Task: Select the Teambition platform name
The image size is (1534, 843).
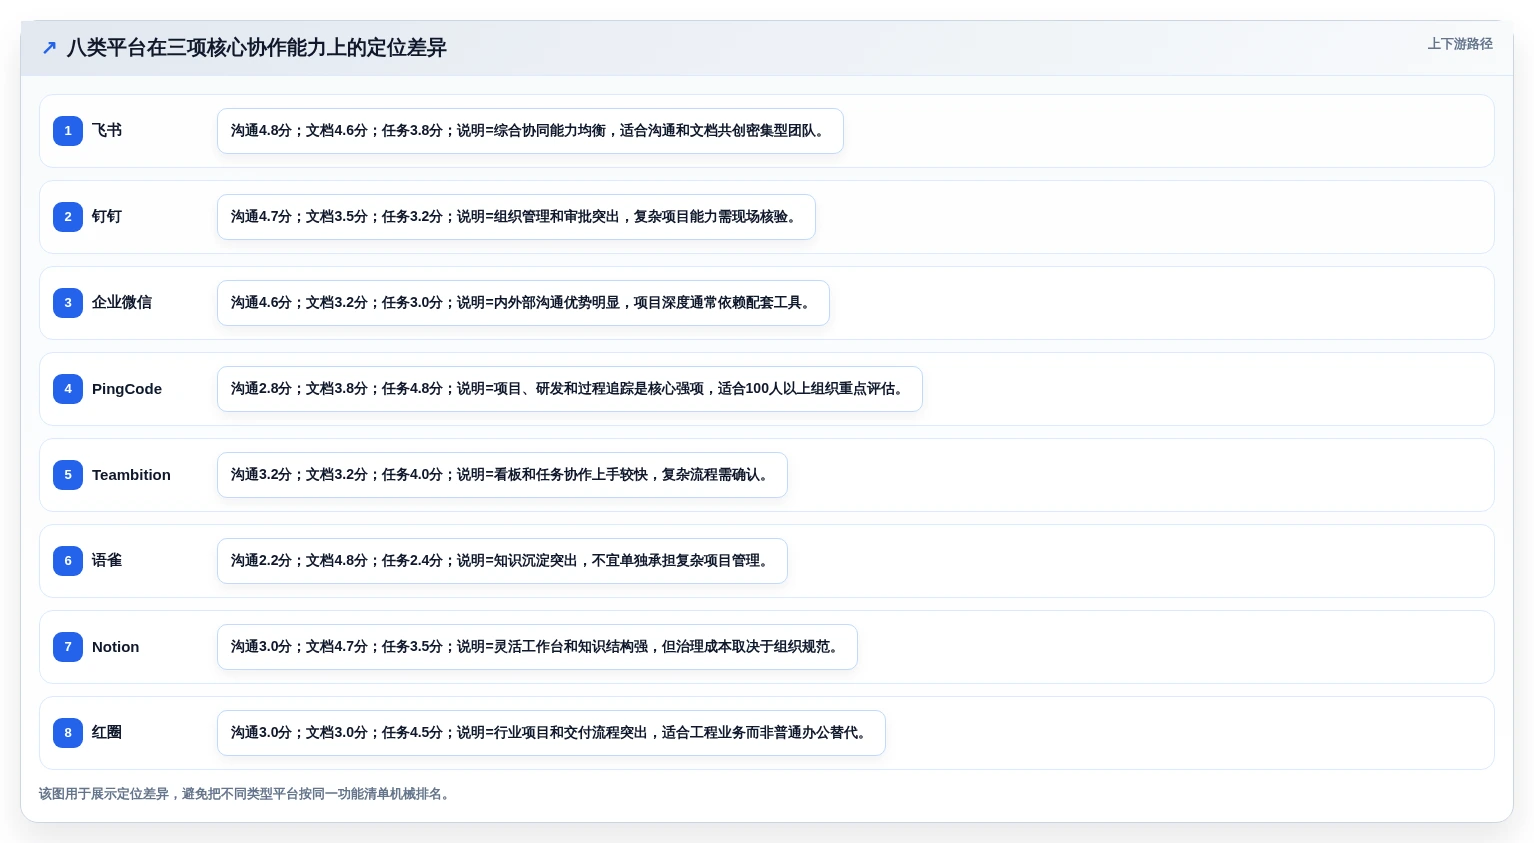Action: click(131, 475)
